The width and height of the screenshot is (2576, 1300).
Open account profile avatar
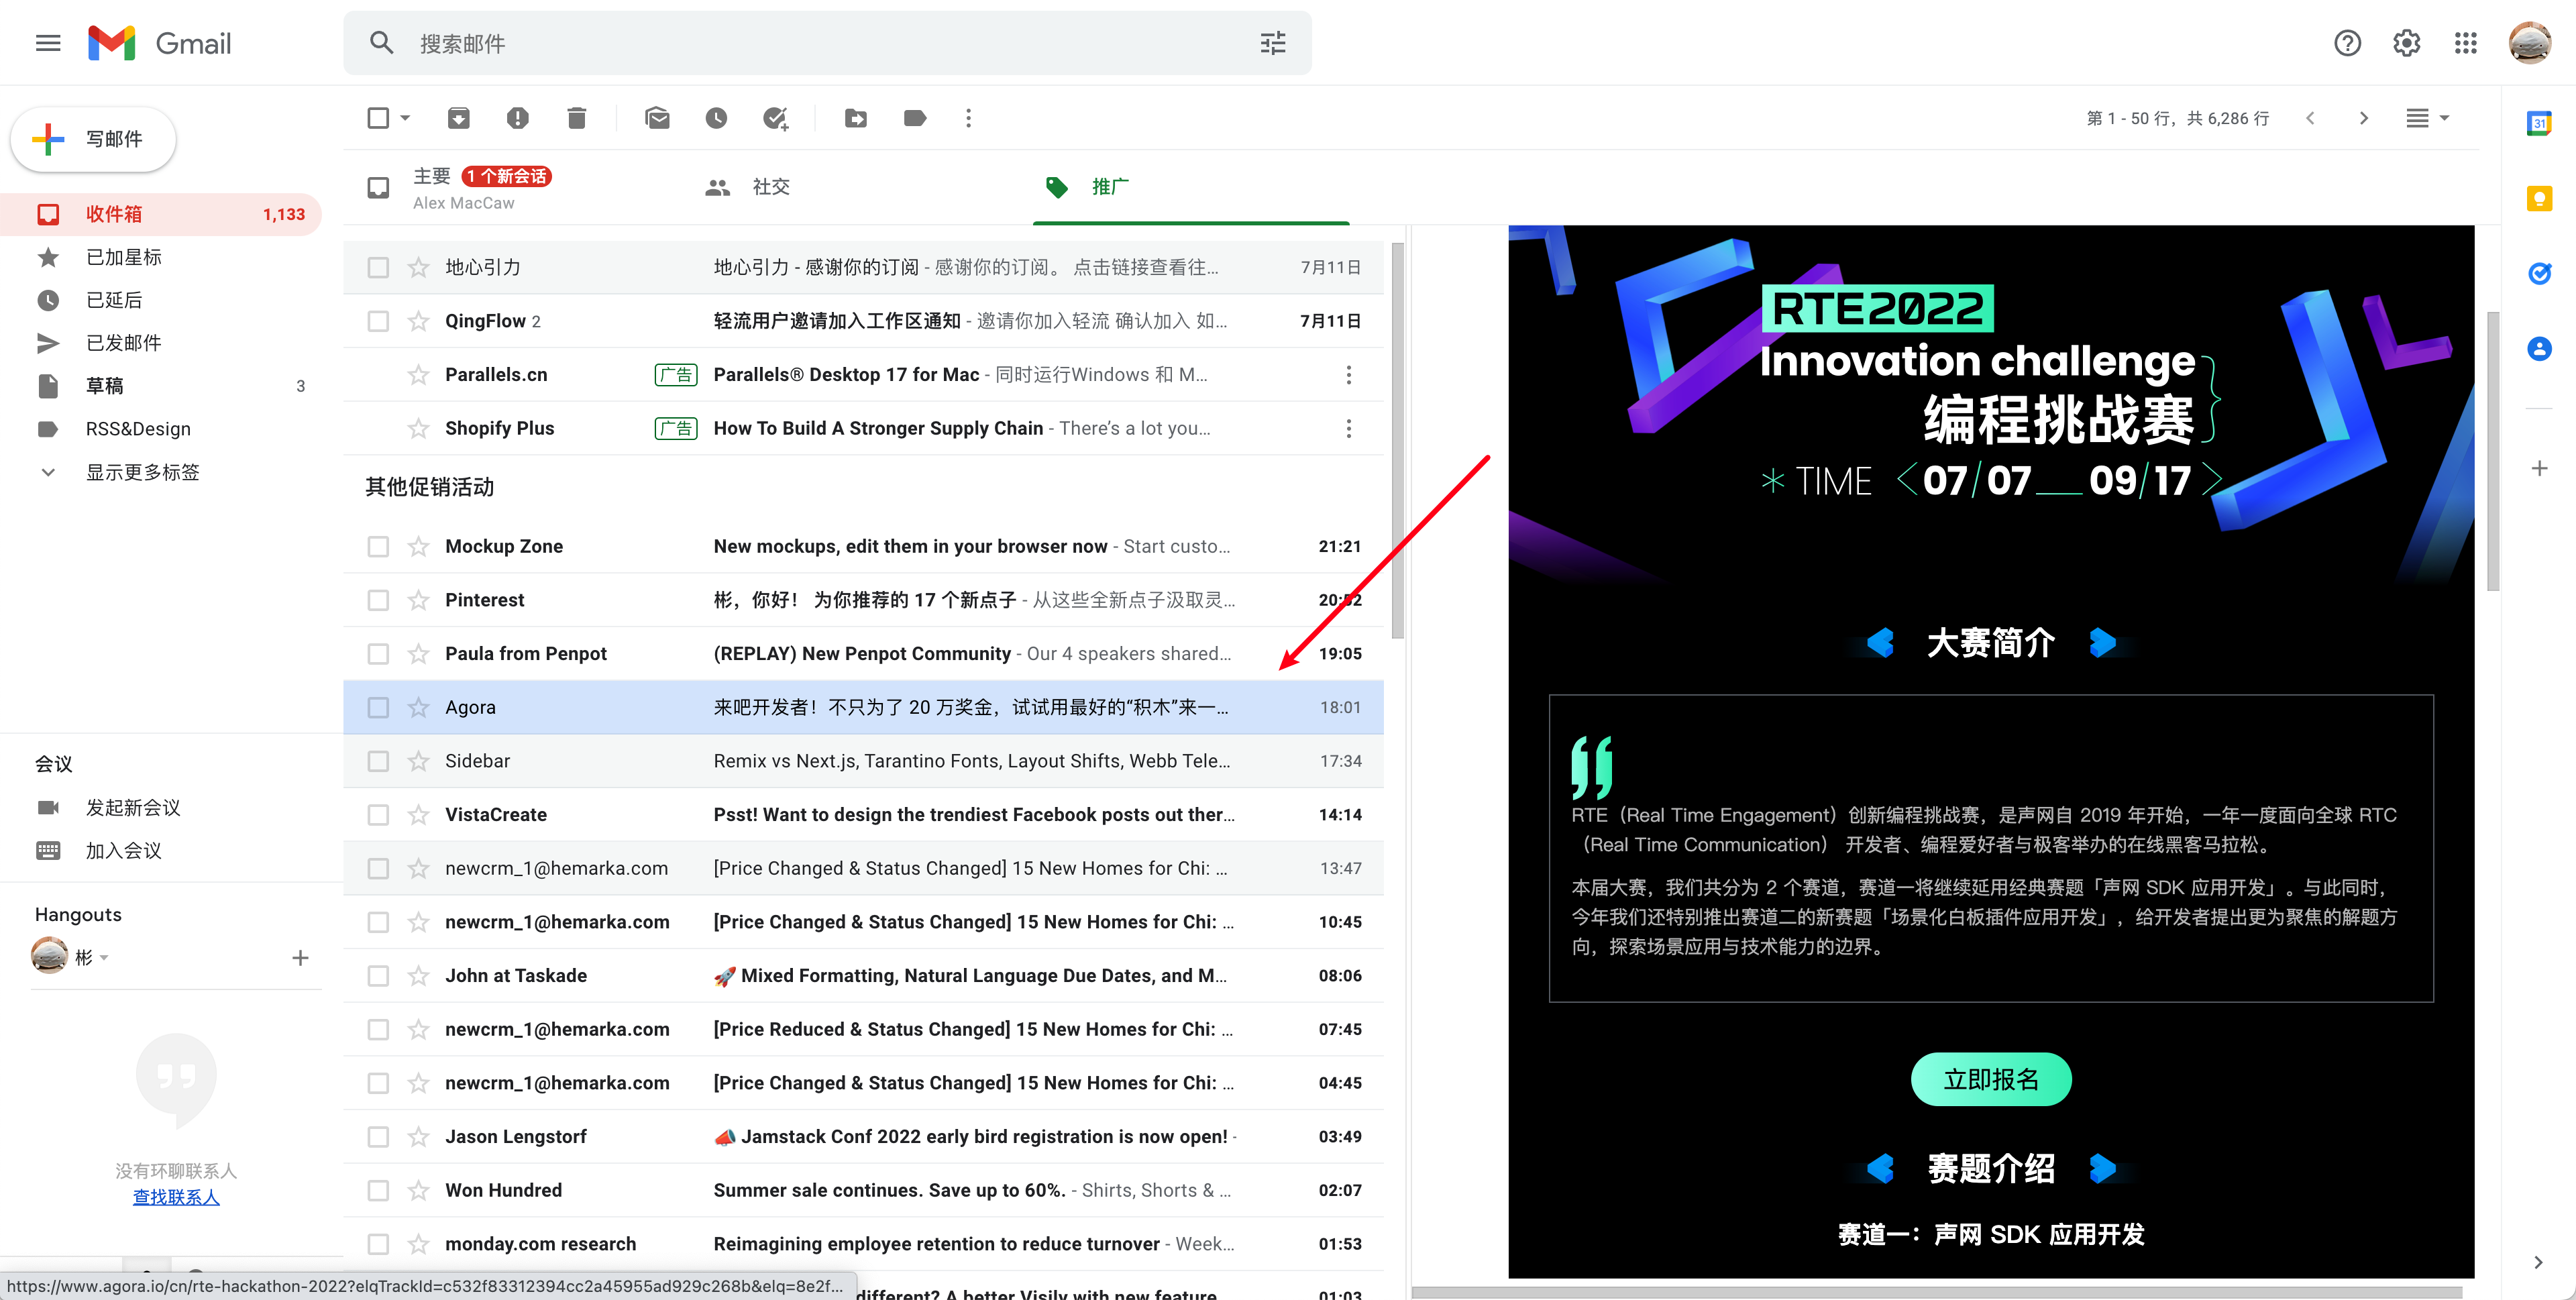coord(2530,43)
